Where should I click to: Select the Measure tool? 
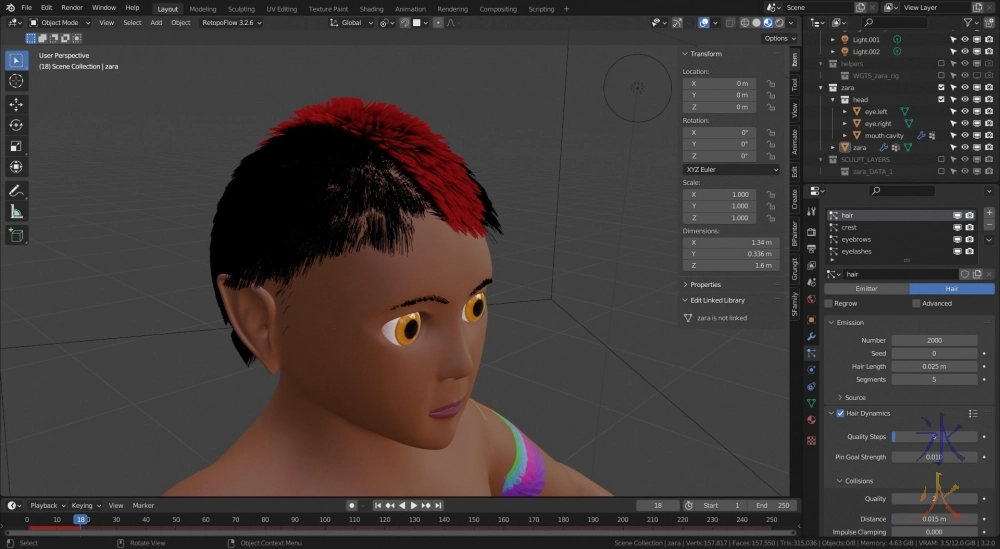click(x=16, y=212)
